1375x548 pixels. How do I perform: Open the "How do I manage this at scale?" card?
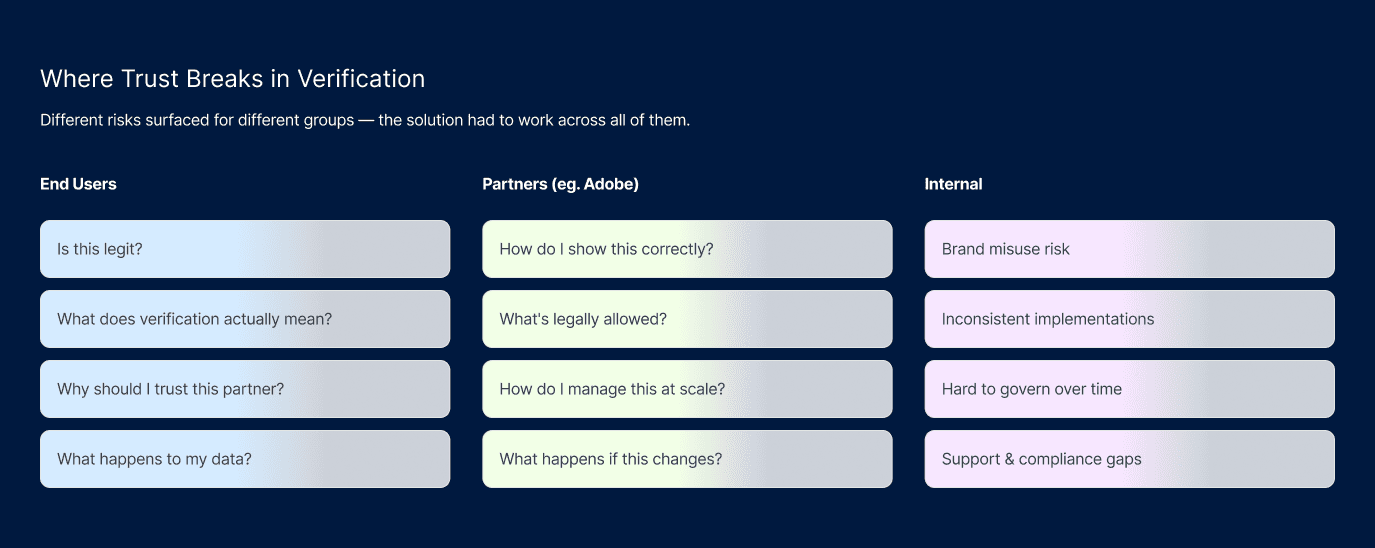pos(687,389)
